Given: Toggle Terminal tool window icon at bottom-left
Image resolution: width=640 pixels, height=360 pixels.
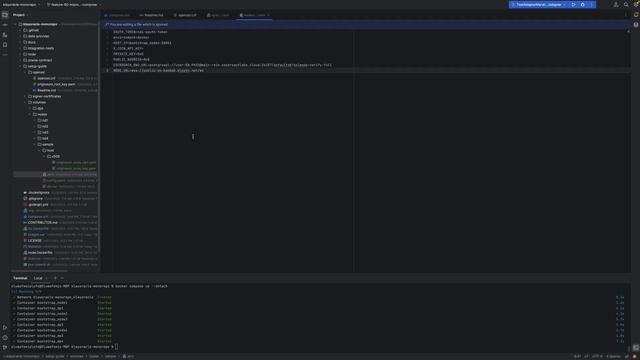Looking at the screenshot, I should click(5, 347).
